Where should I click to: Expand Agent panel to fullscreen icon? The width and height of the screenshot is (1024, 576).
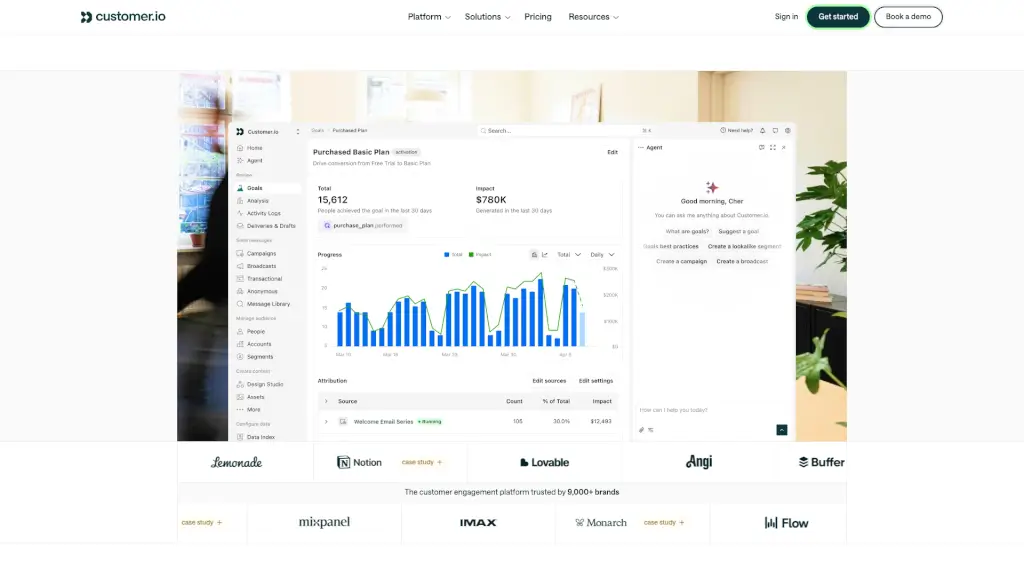773,148
